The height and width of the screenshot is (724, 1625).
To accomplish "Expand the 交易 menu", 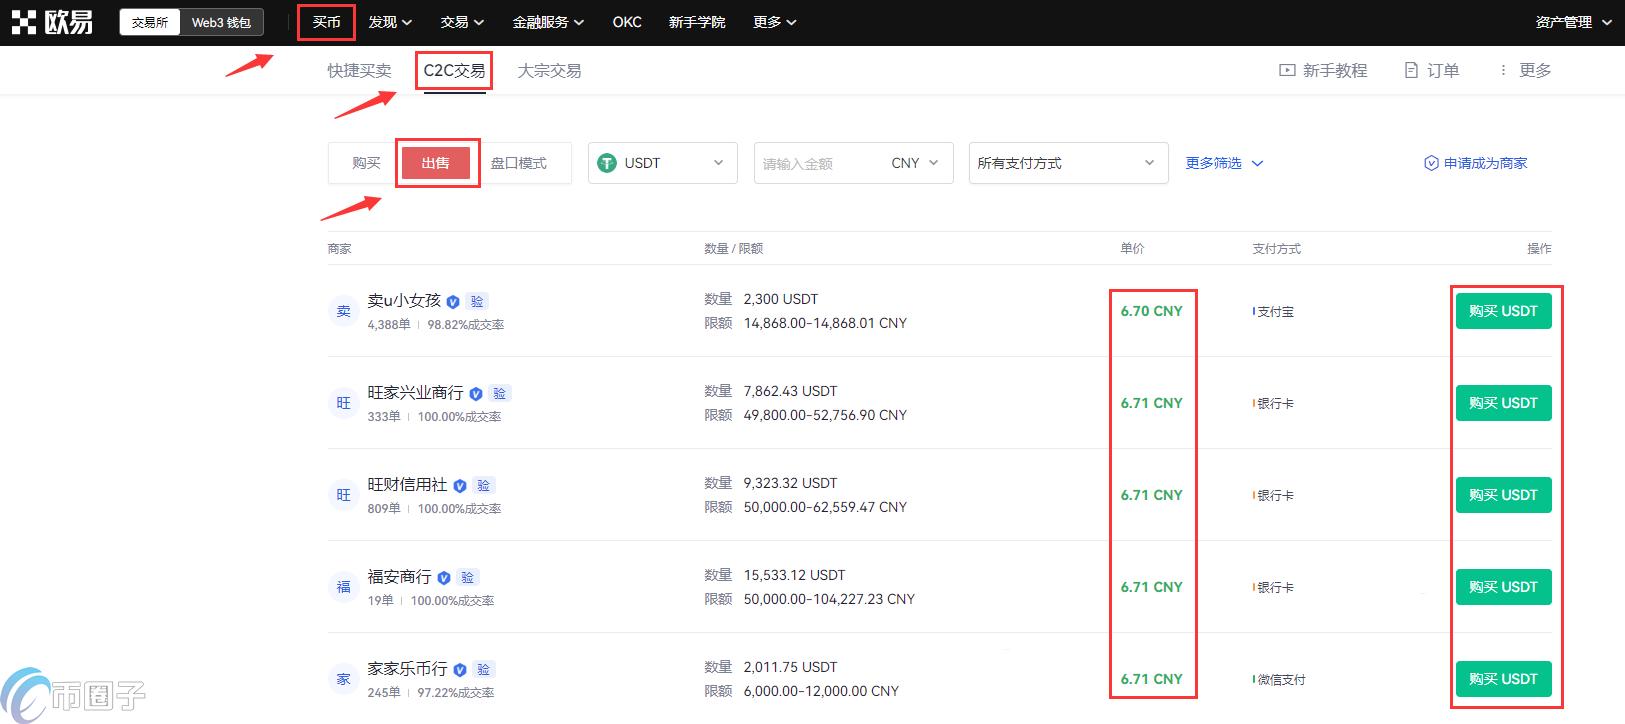I will coord(462,22).
